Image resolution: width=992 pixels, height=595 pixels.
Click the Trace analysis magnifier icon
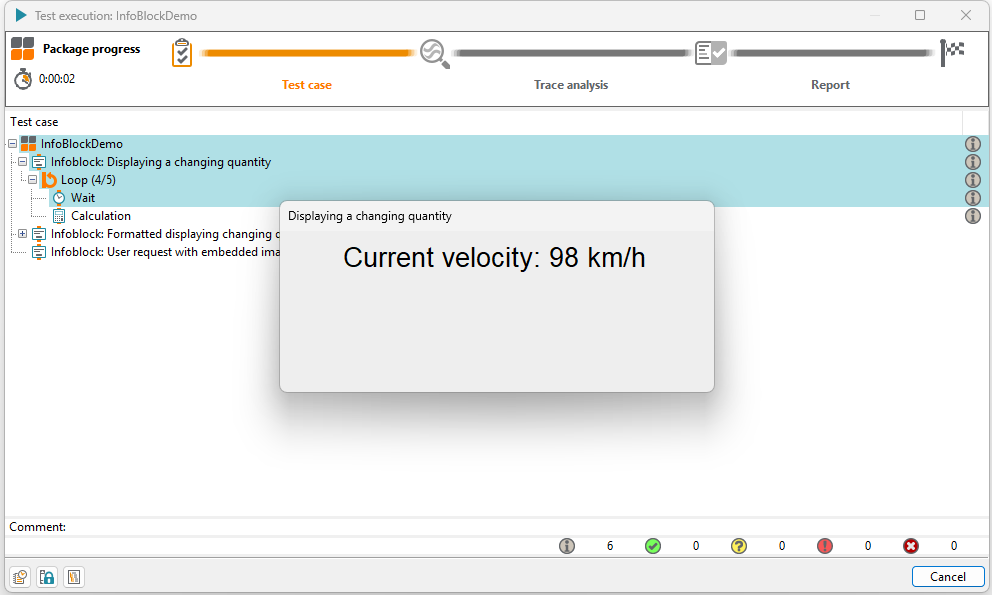[x=435, y=54]
